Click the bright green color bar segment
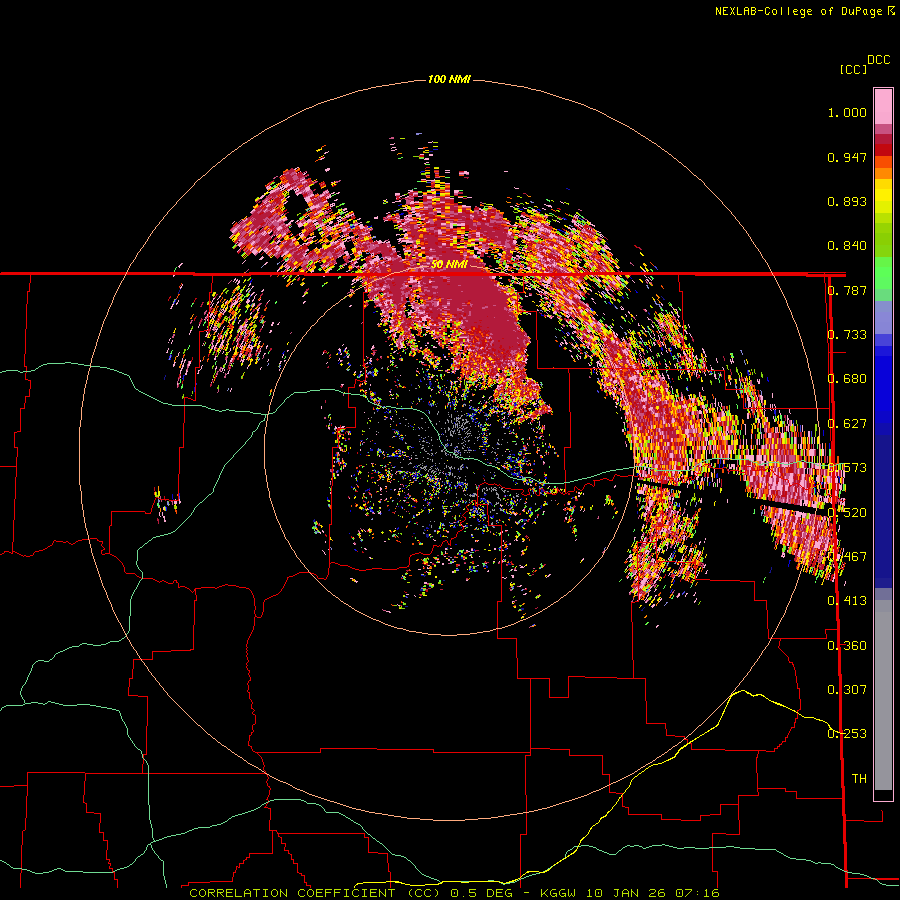900x900 pixels. [883, 273]
